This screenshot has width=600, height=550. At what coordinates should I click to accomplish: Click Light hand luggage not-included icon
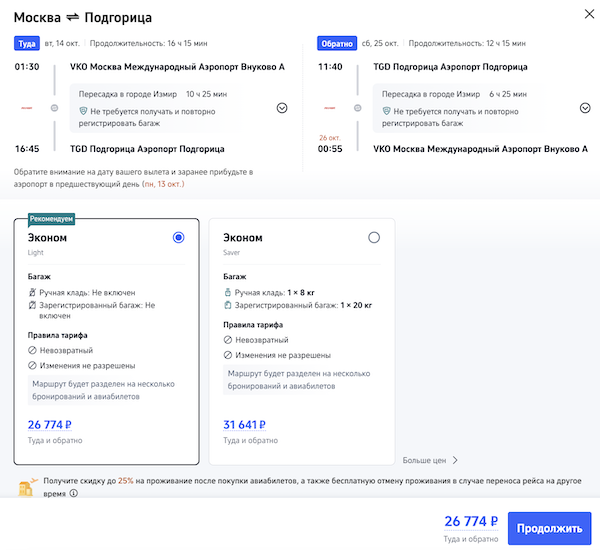[x=32, y=293]
